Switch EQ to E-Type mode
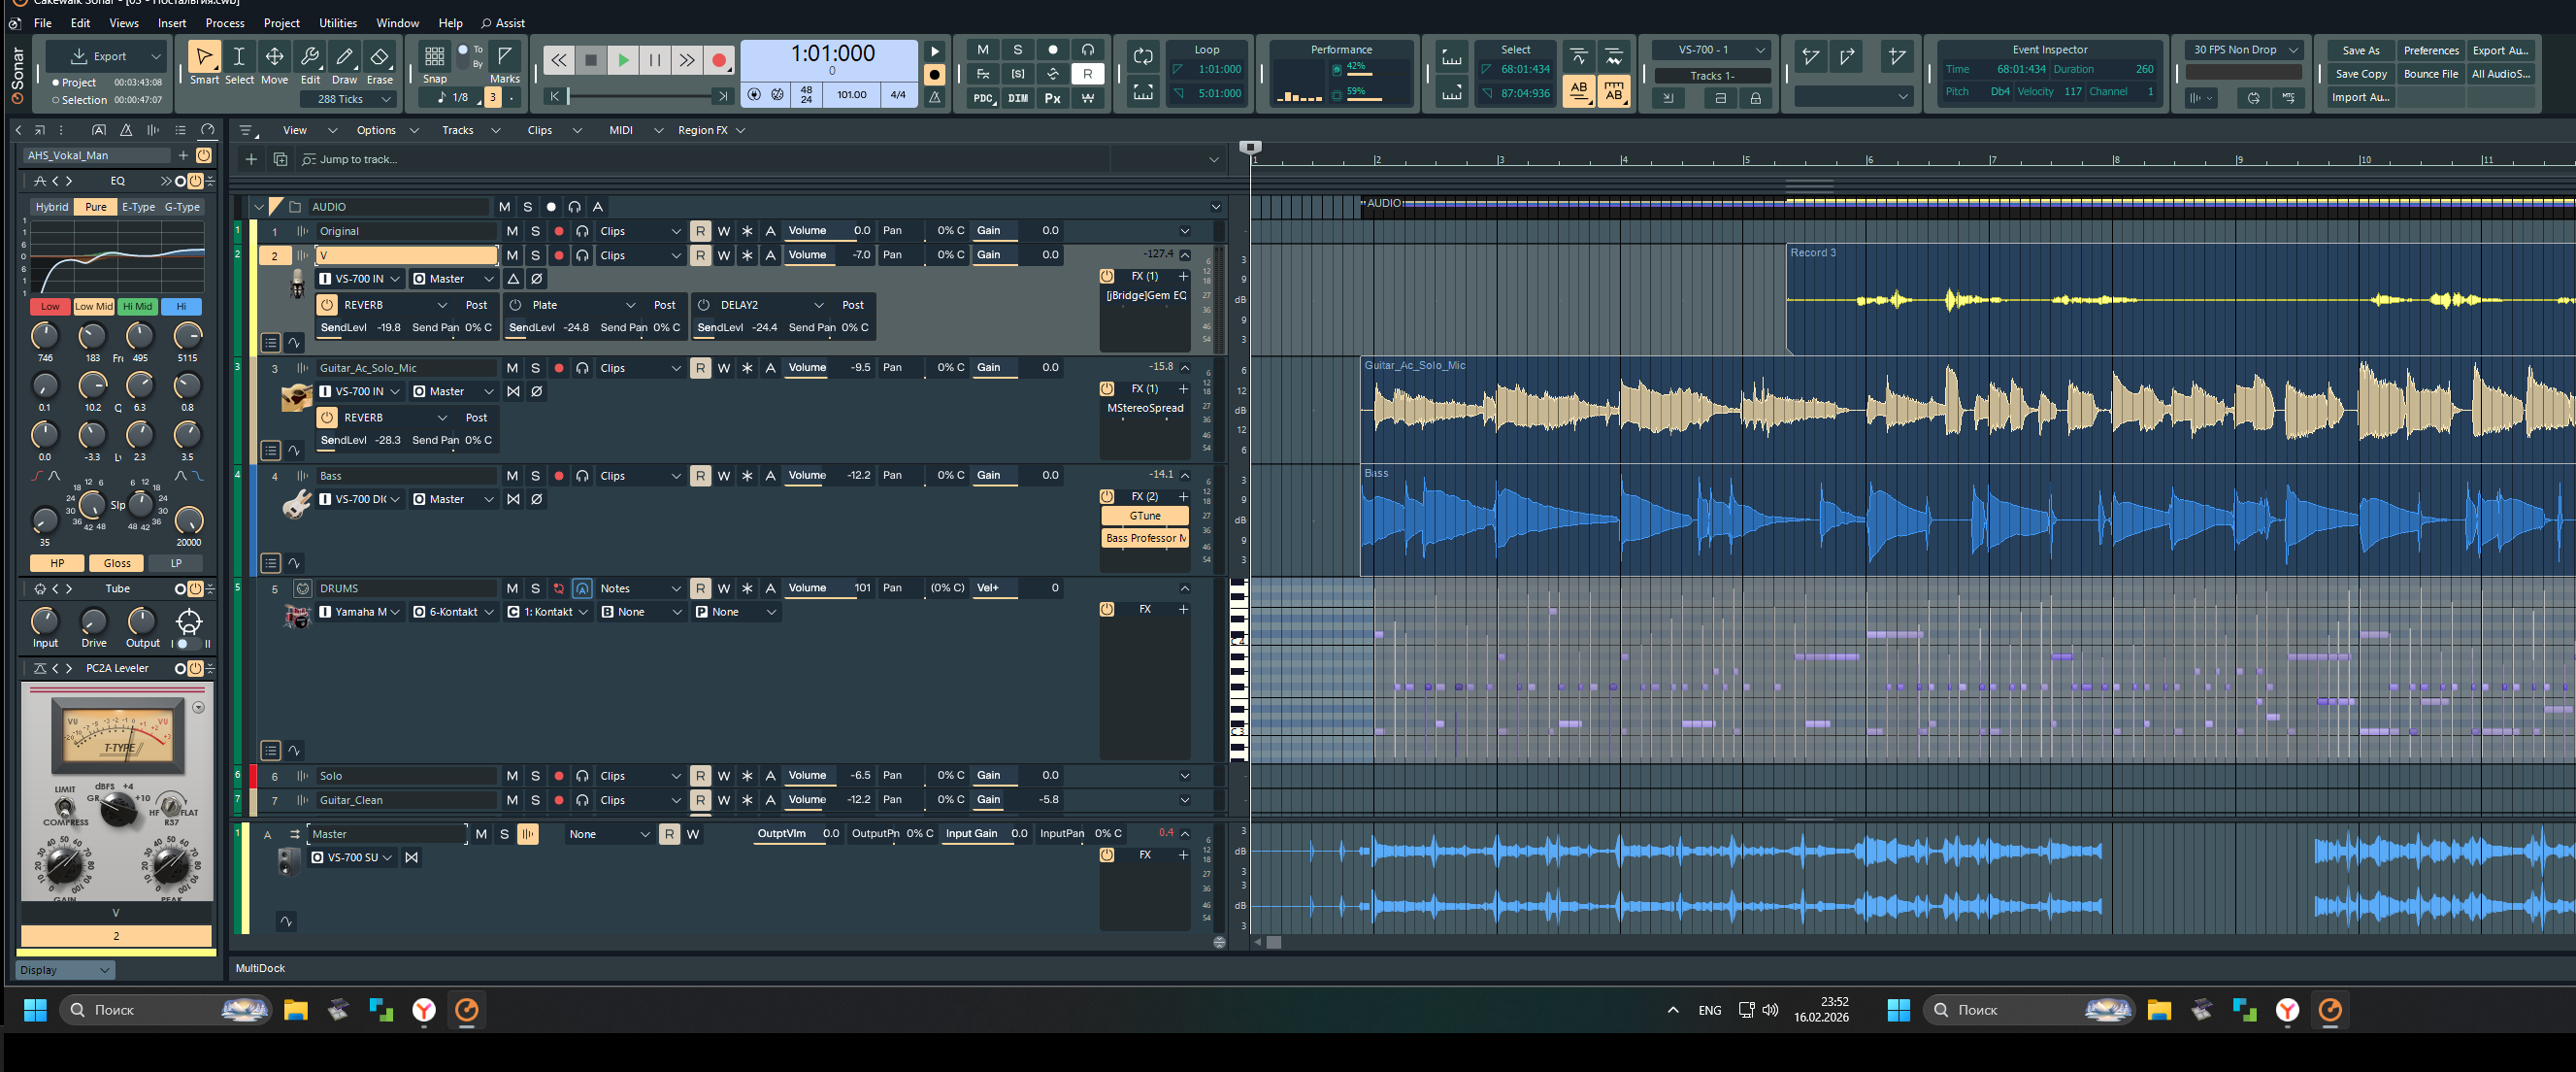This screenshot has width=2576, height=1072. [138, 207]
